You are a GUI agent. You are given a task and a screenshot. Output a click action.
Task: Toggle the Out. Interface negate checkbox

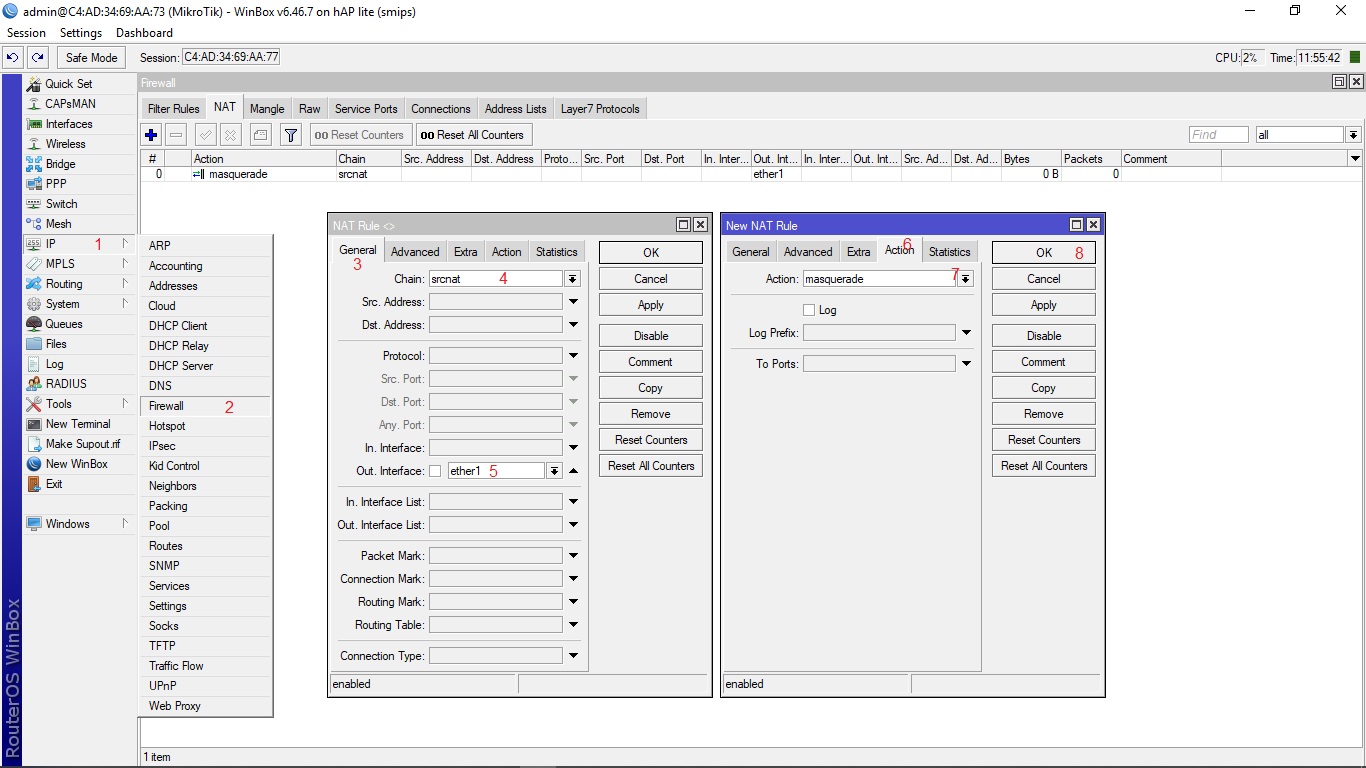click(435, 471)
